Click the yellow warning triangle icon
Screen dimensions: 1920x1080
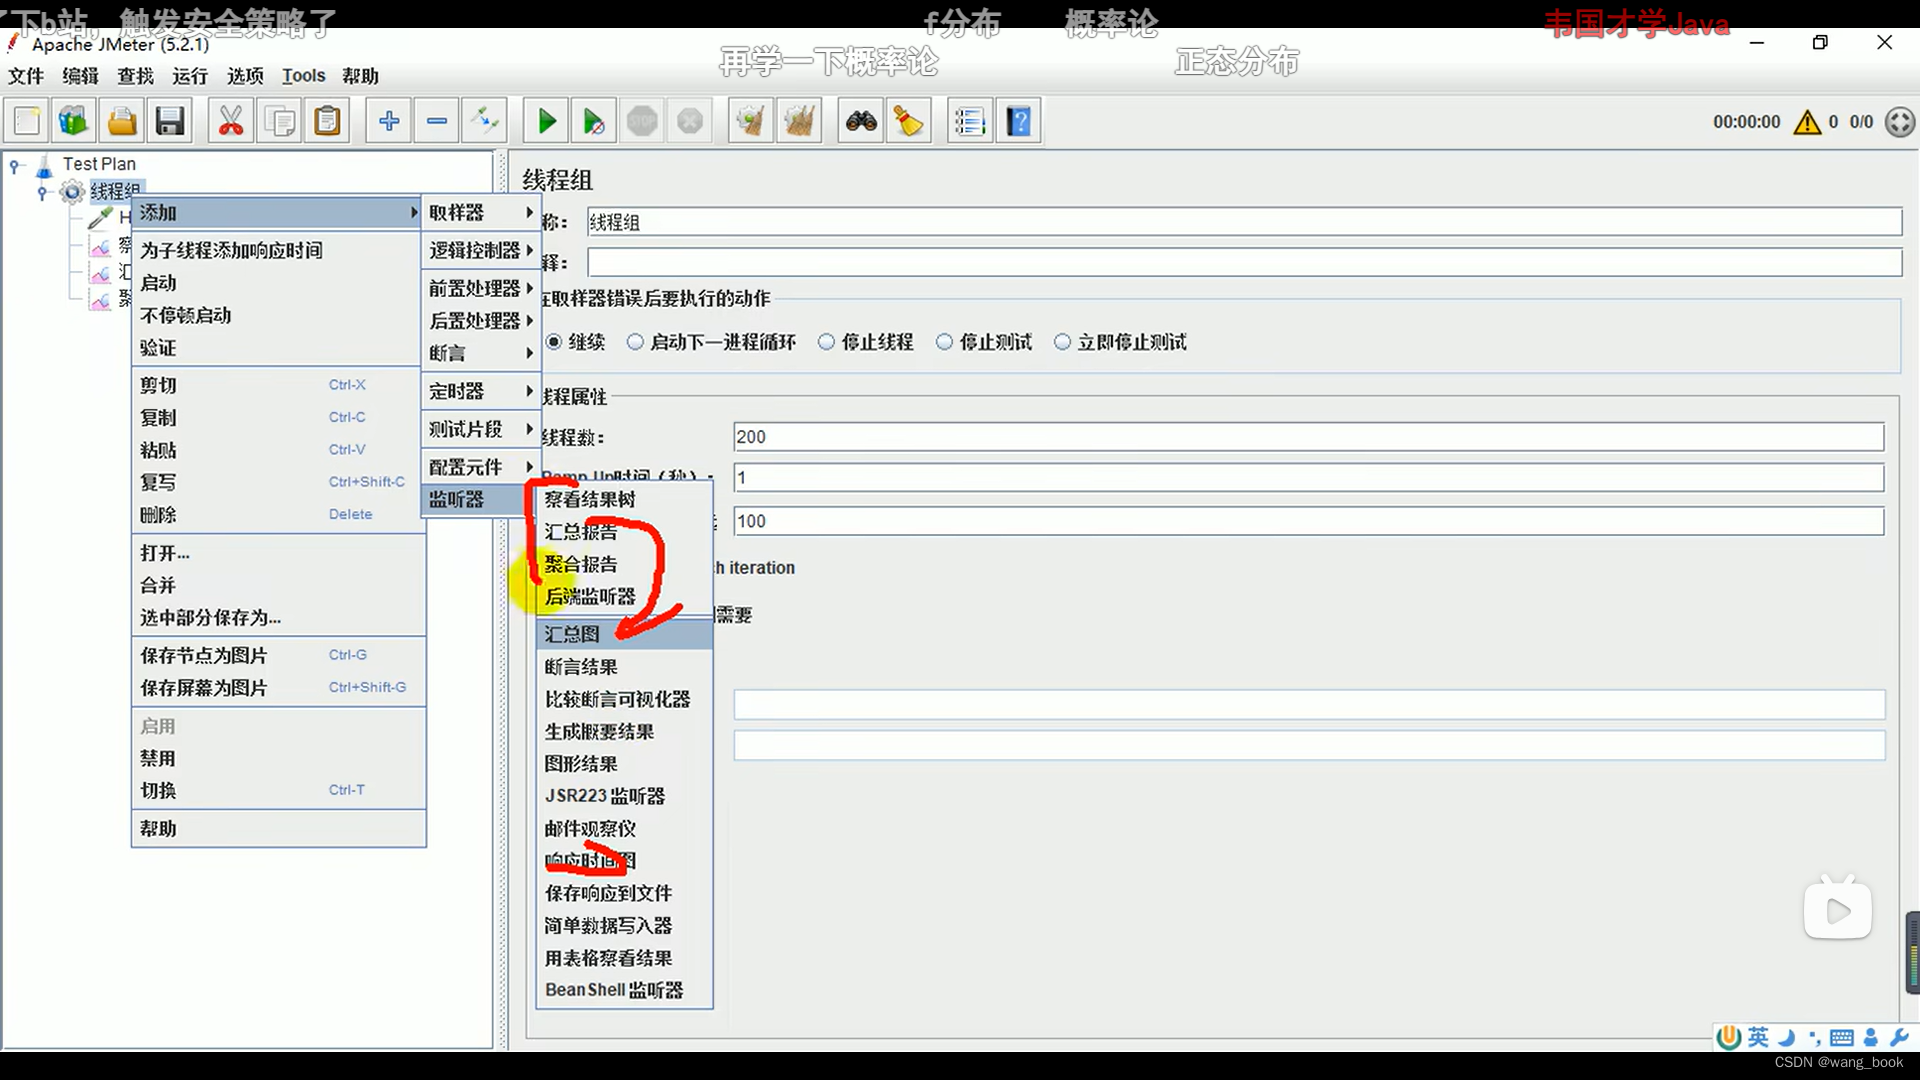click(x=1807, y=122)
